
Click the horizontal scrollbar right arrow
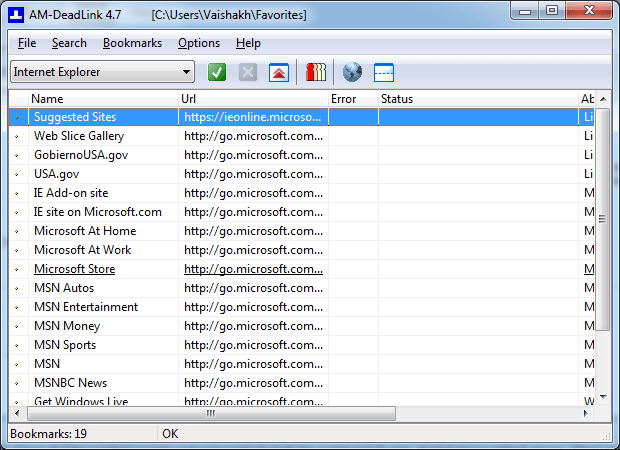click(x=586, y=414)
